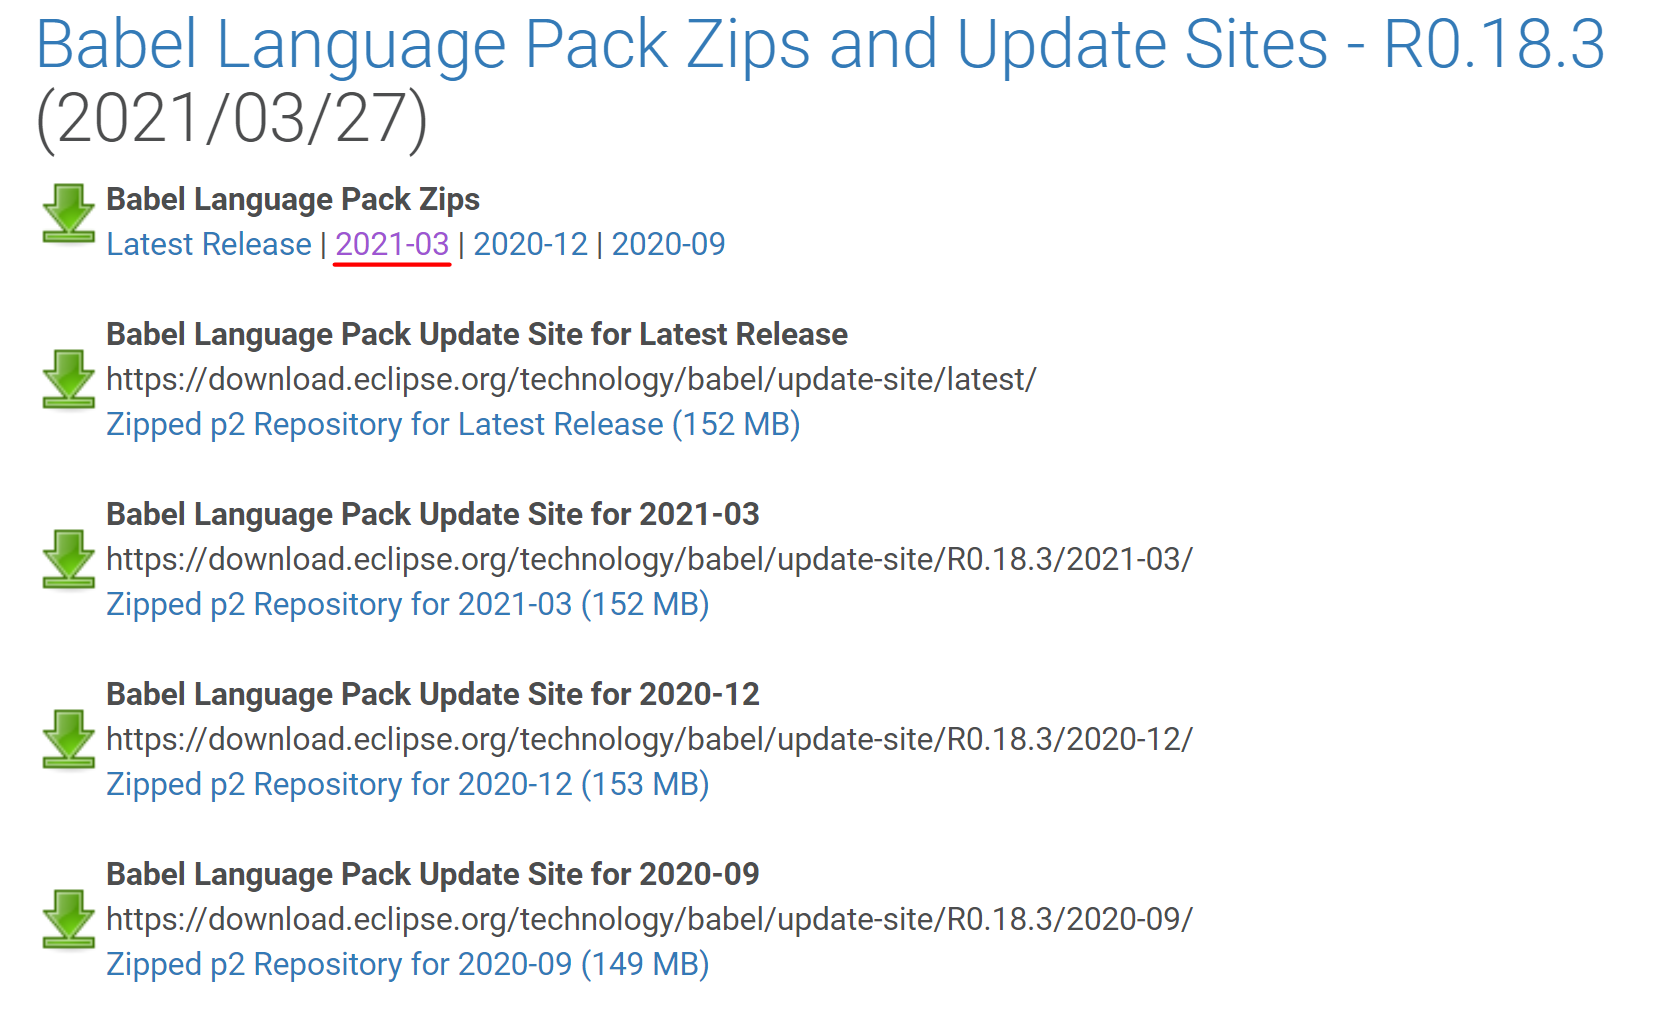
Task: Click the (2021/03/27) date in the title
Action: coord(232,120)
